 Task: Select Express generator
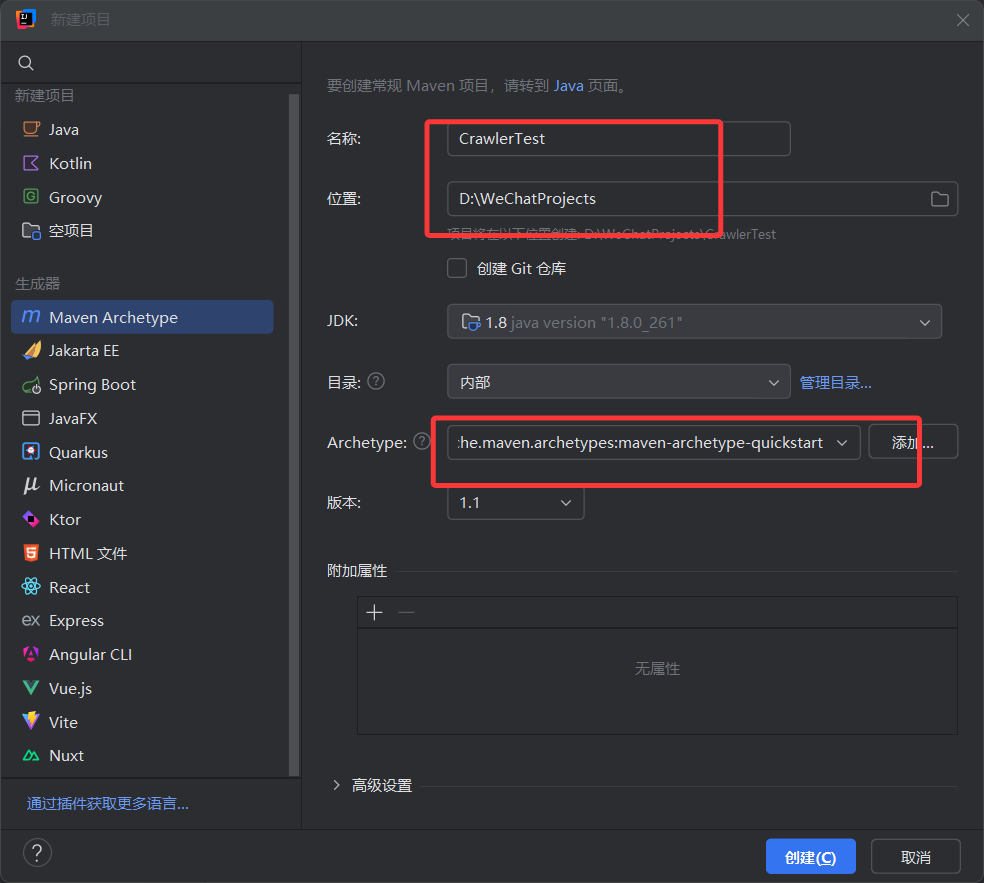pyautogui.click(x=142, y=621)
